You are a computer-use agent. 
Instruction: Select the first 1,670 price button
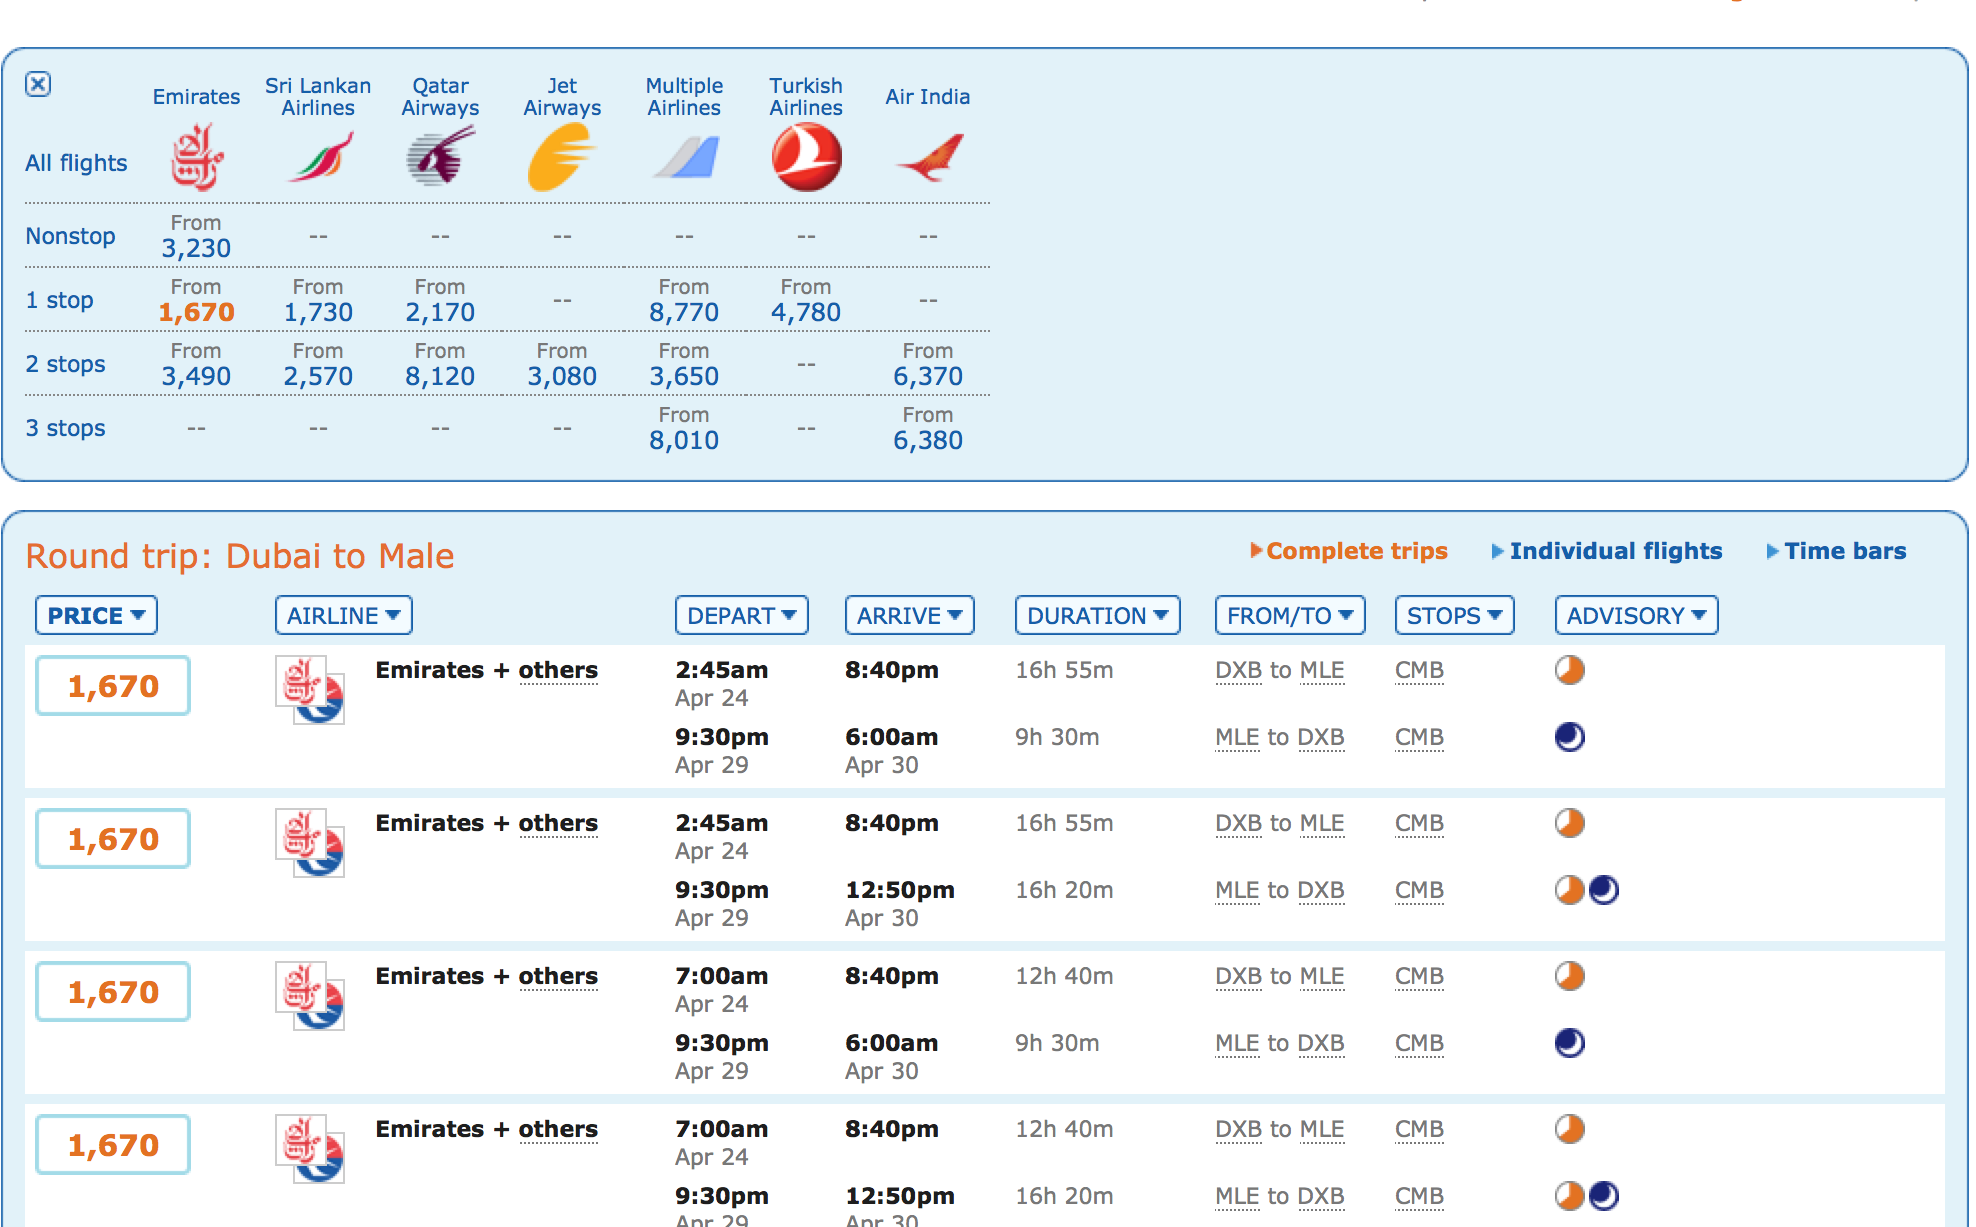tap(113, 686)
